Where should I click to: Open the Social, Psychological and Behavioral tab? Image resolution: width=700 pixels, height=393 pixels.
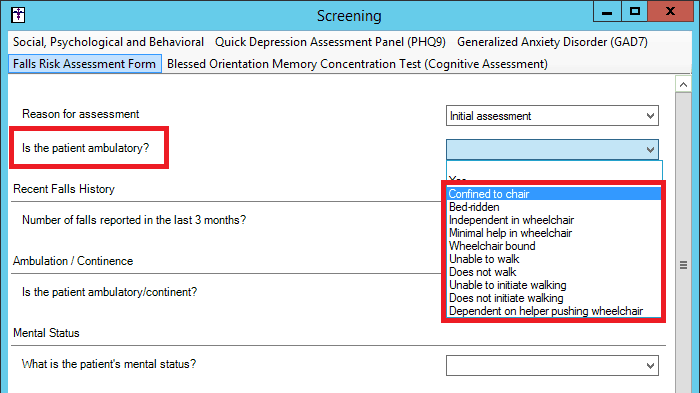pyautogui.click(x=108, y=42)
